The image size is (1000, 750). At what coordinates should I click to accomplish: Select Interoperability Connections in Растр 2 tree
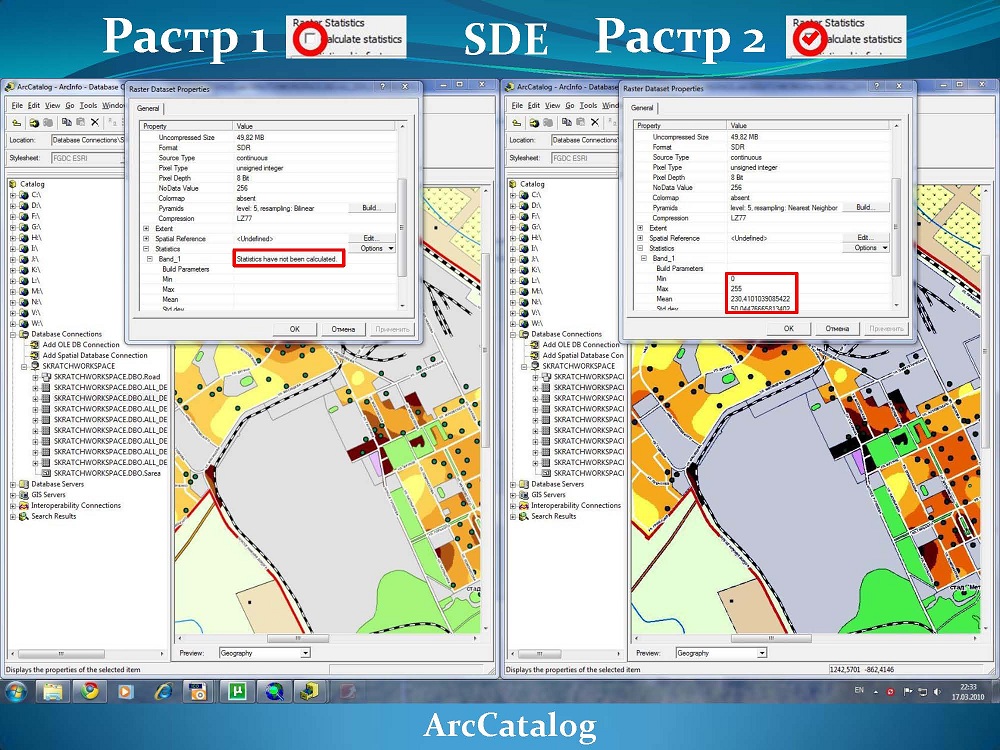[x=576, y=505]
